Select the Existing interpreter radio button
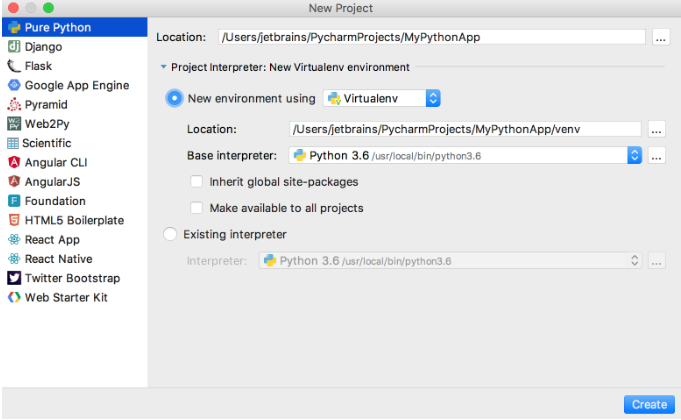Screen dimensions: 681x420 pyautogui.click(x=170, y=235)
